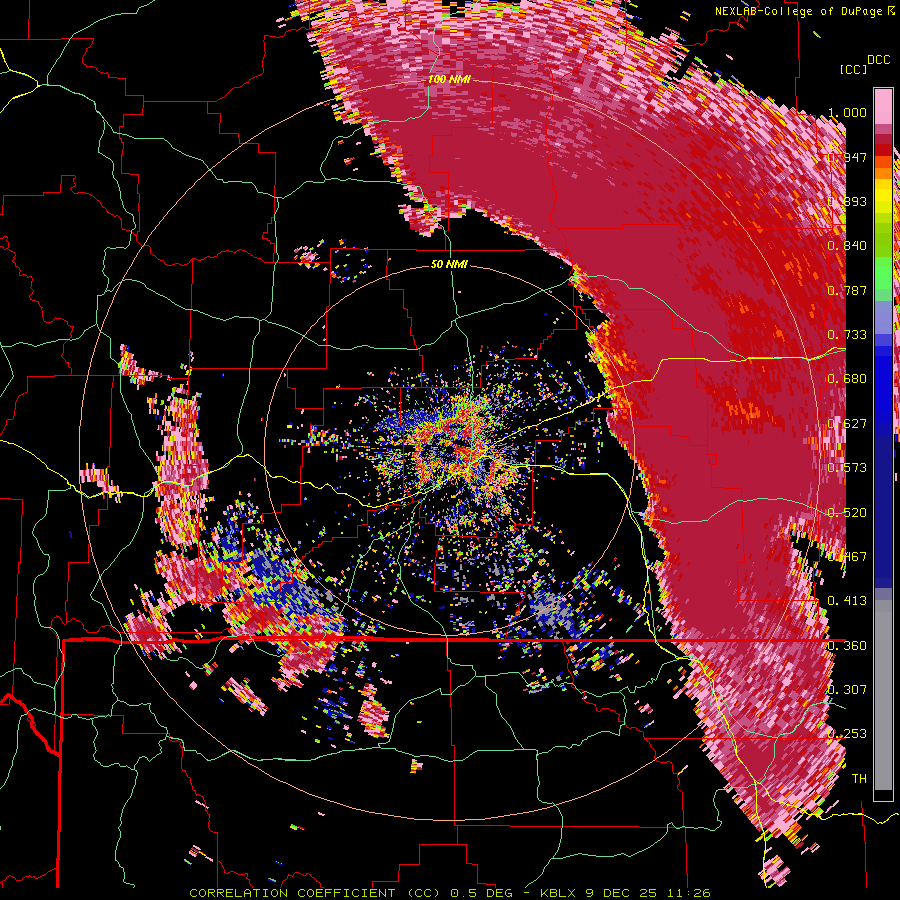The image size is (900, 900).
Task: Click the 11:26 timestamp
Action: [689, 893]
